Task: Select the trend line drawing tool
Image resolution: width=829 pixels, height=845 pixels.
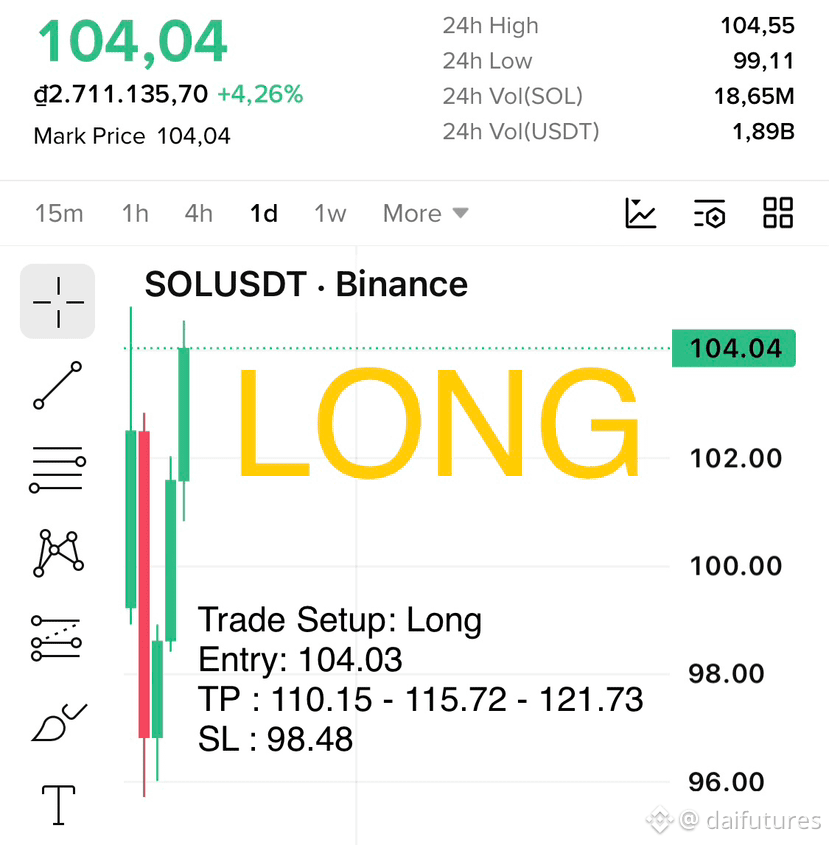Action: [58, 385]
